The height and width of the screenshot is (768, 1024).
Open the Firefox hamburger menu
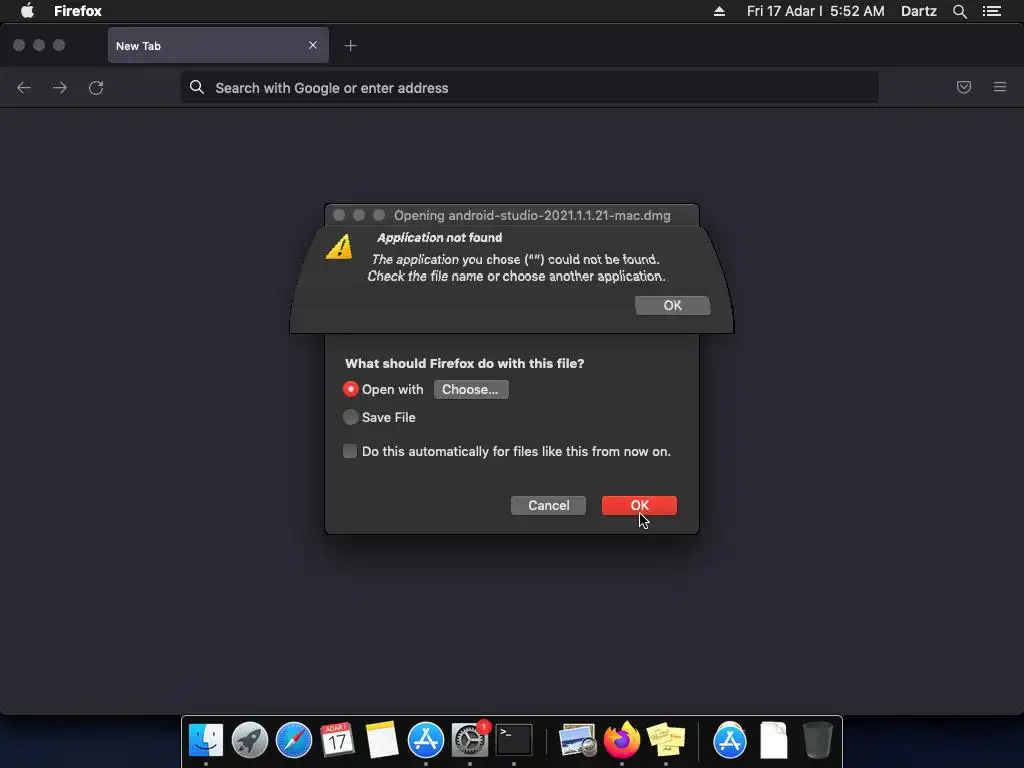tap(1000, 87)
